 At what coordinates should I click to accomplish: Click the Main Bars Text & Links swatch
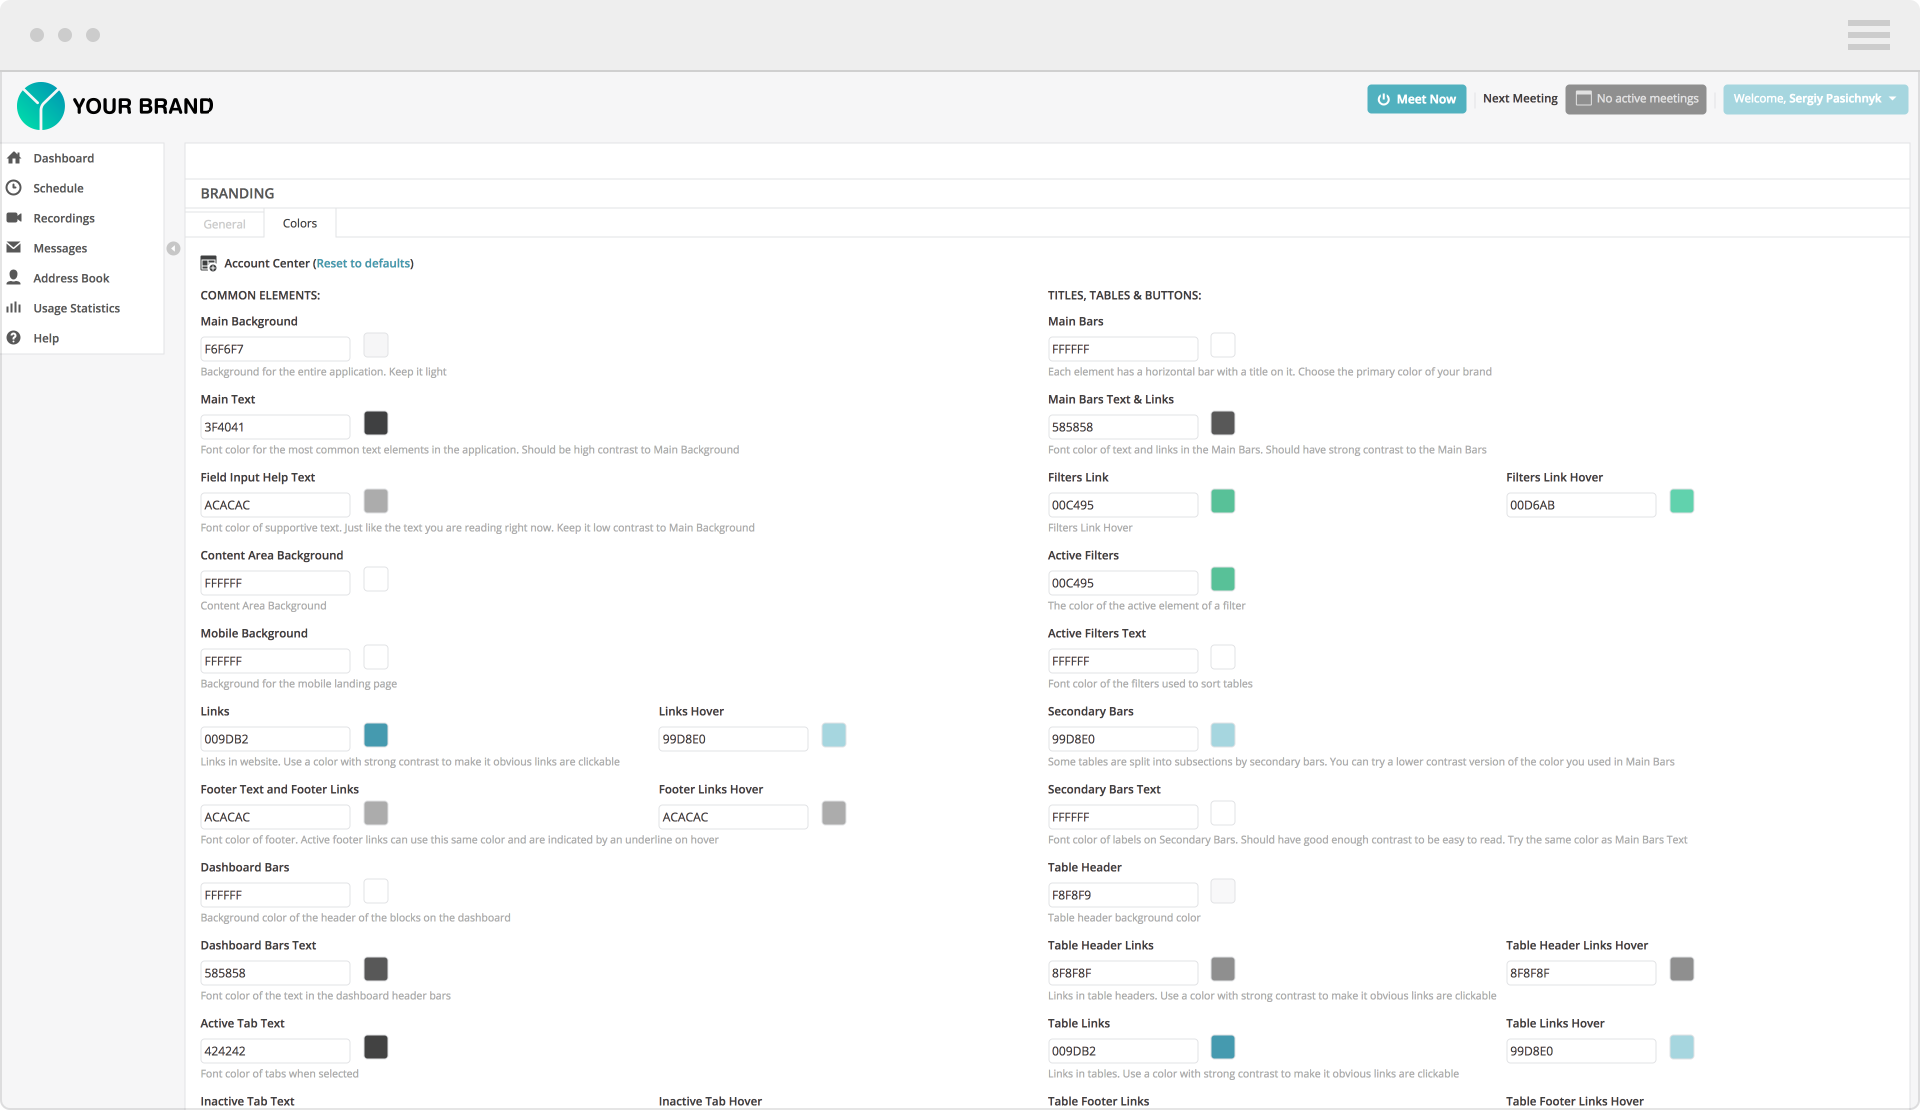coord(1223,423)
